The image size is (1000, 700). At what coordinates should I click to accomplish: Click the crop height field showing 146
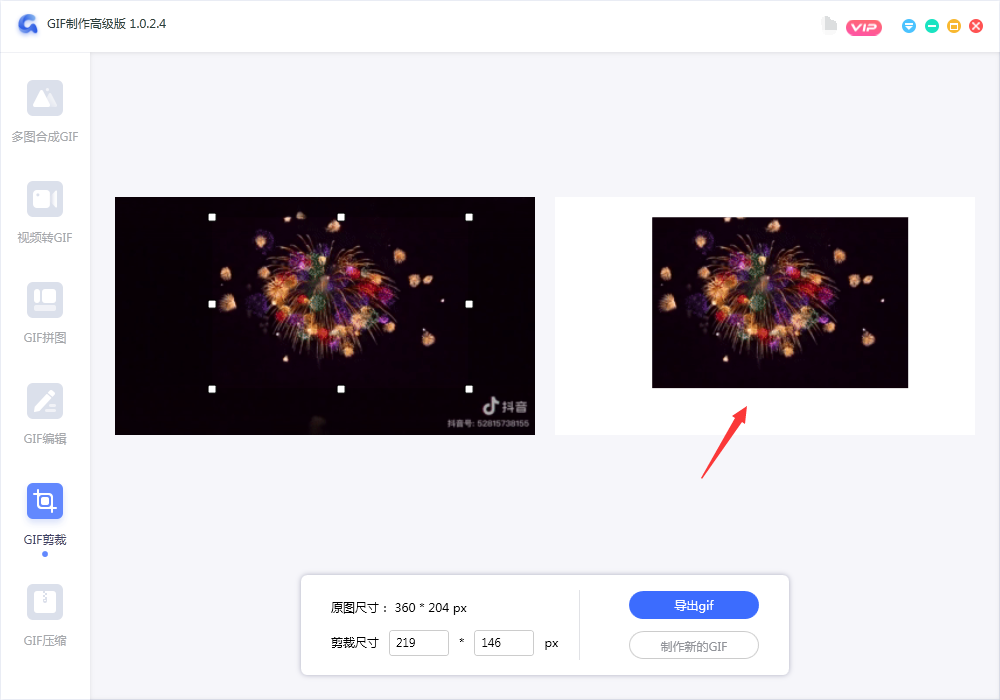(x=503, y=643)
